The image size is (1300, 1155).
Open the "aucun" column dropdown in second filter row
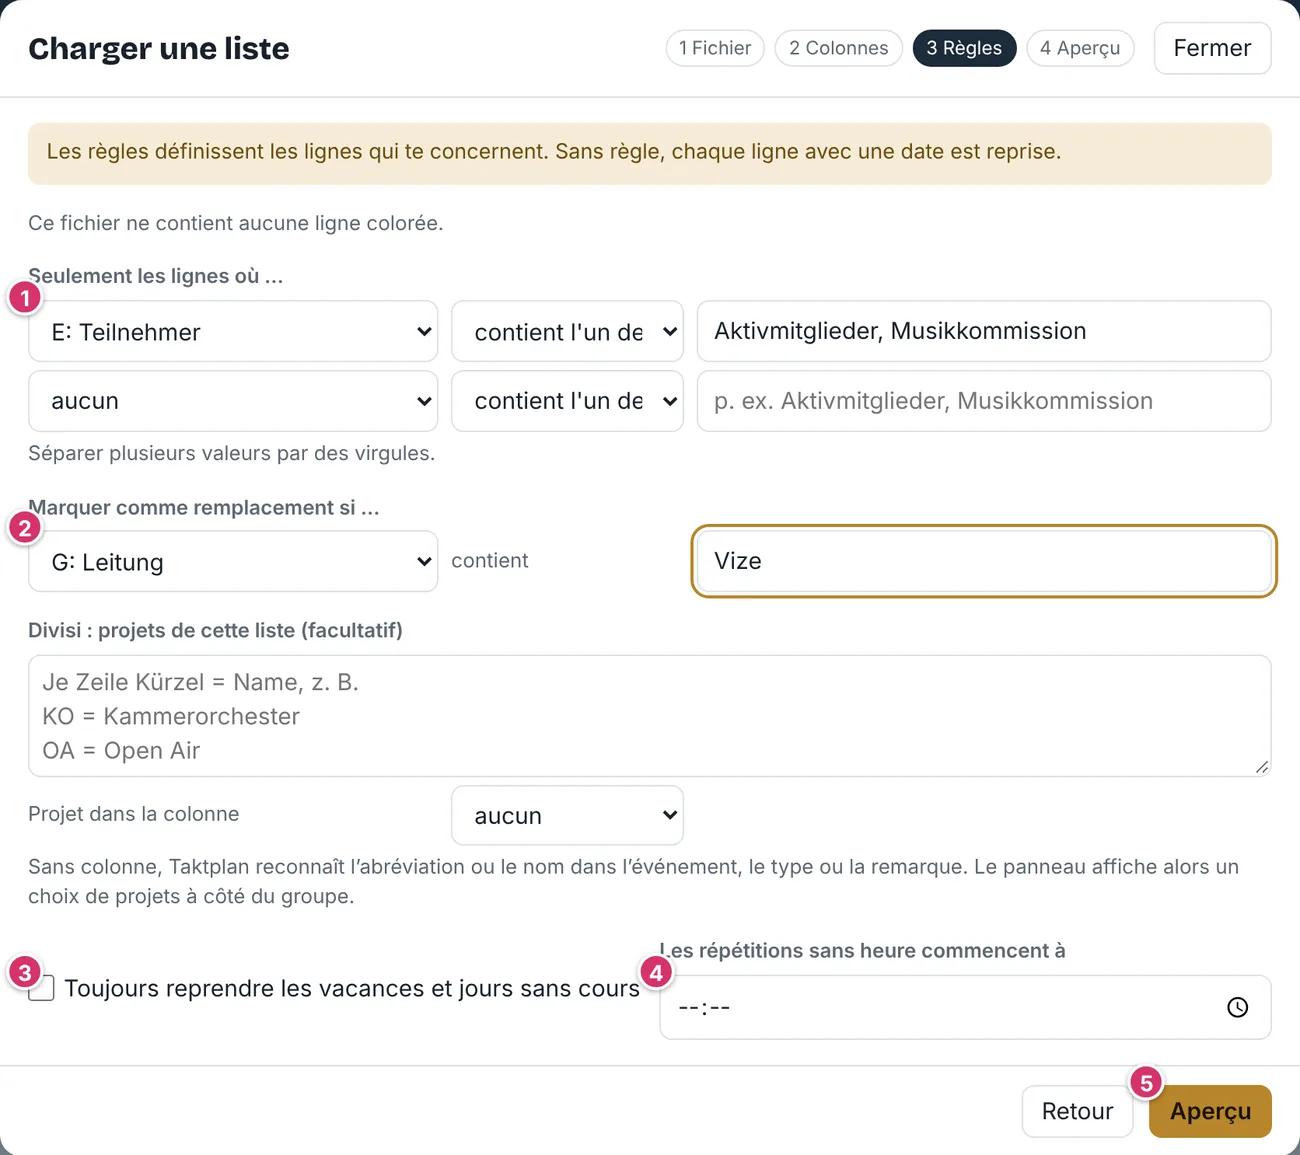coord(233,401)
